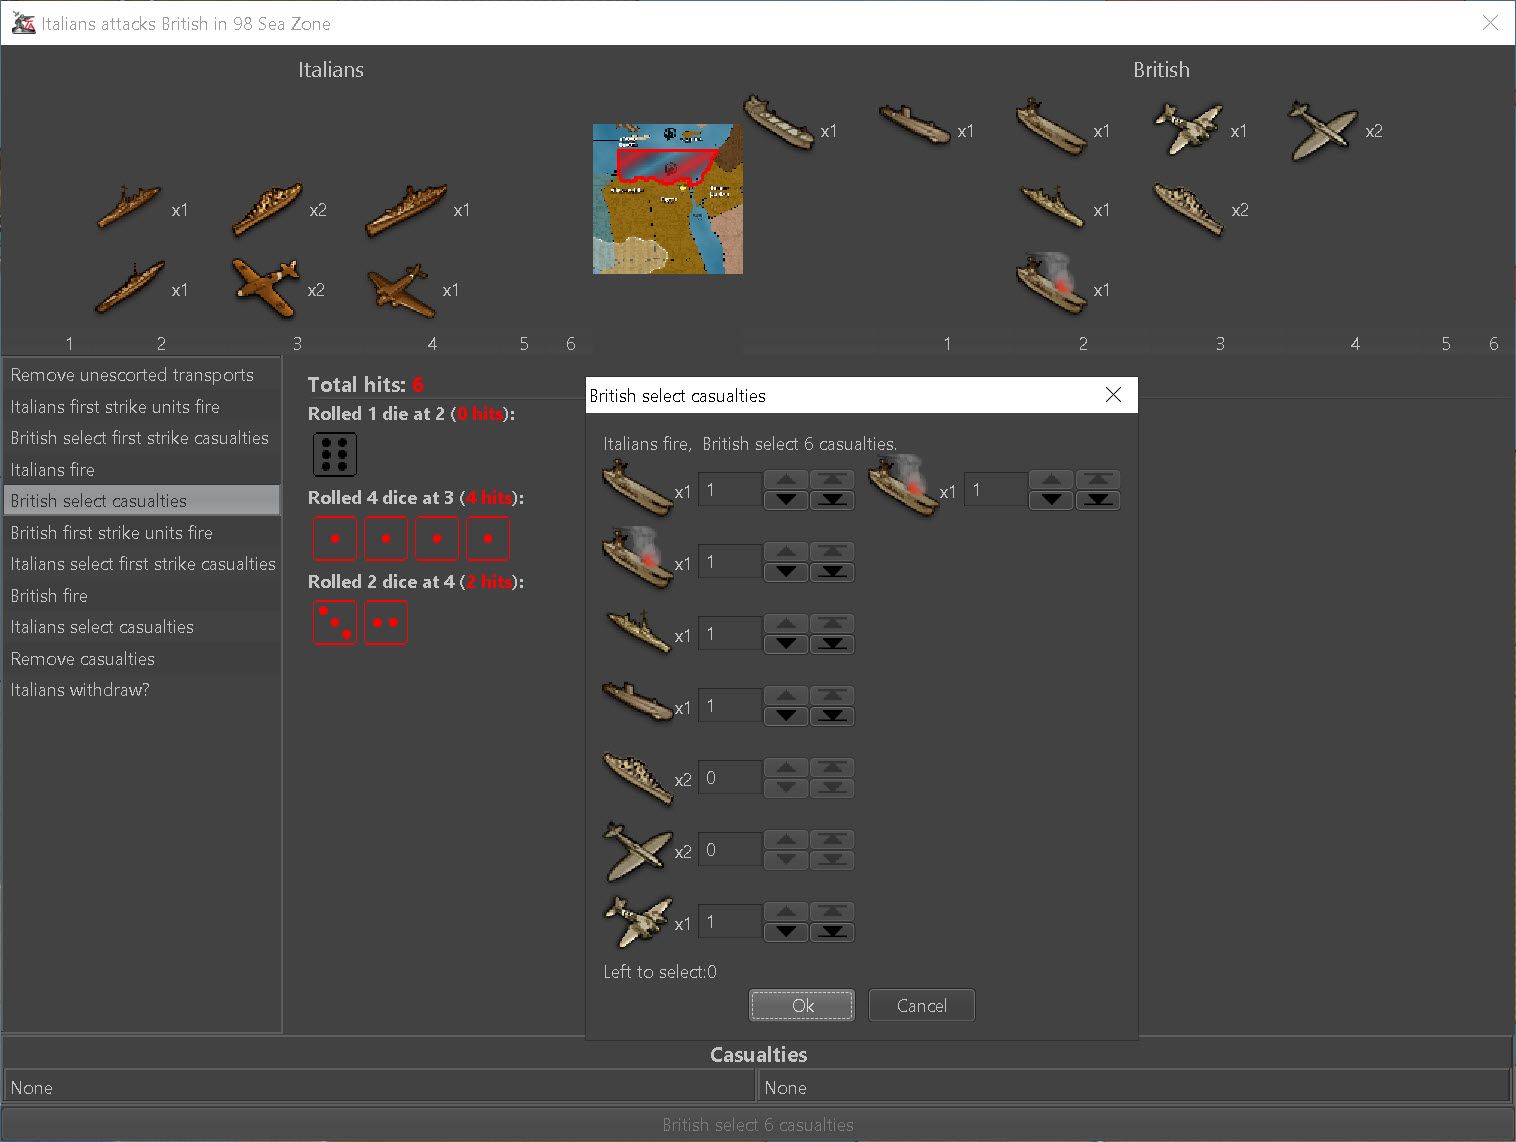
Task: Select Italians select first strike casualties step
Action: coord(142,564)
